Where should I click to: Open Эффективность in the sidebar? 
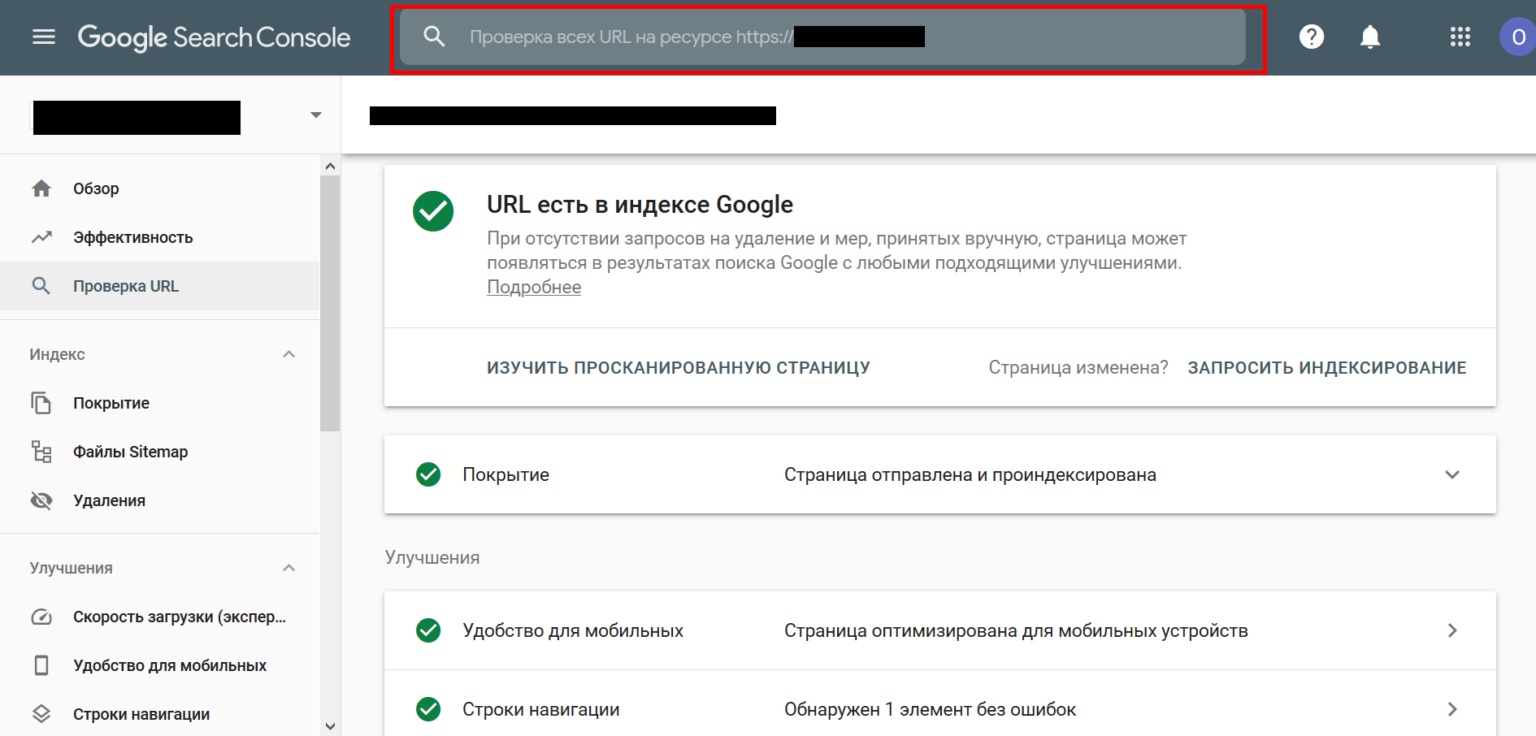tap(132, 238)
